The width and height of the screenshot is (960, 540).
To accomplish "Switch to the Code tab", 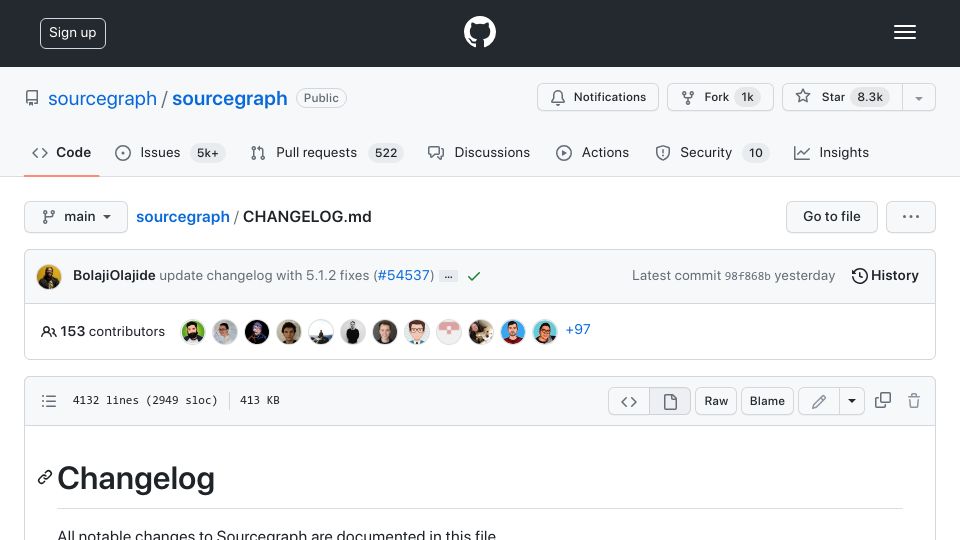I will tap(61, 152).
